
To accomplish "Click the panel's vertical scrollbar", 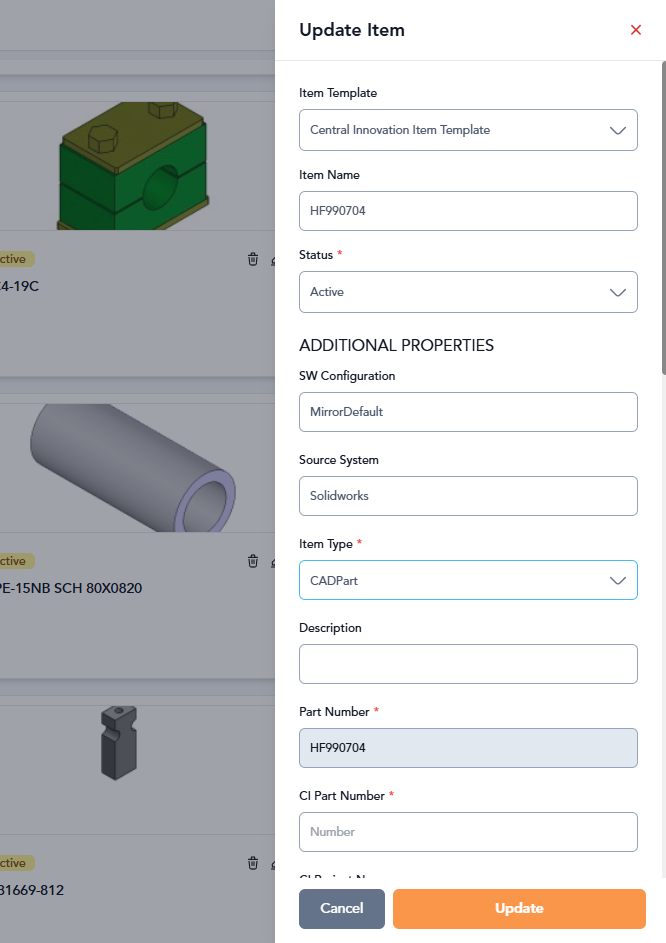I will tap(664, 218).
